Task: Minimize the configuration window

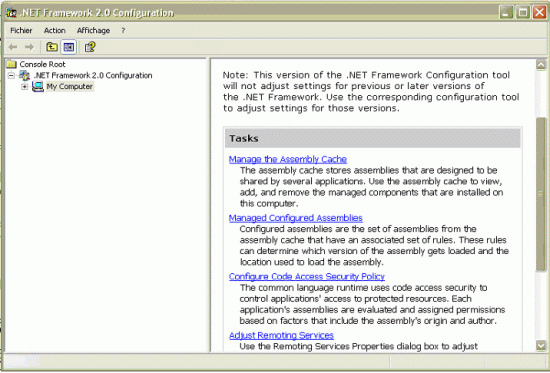Action: pos(506,13)
